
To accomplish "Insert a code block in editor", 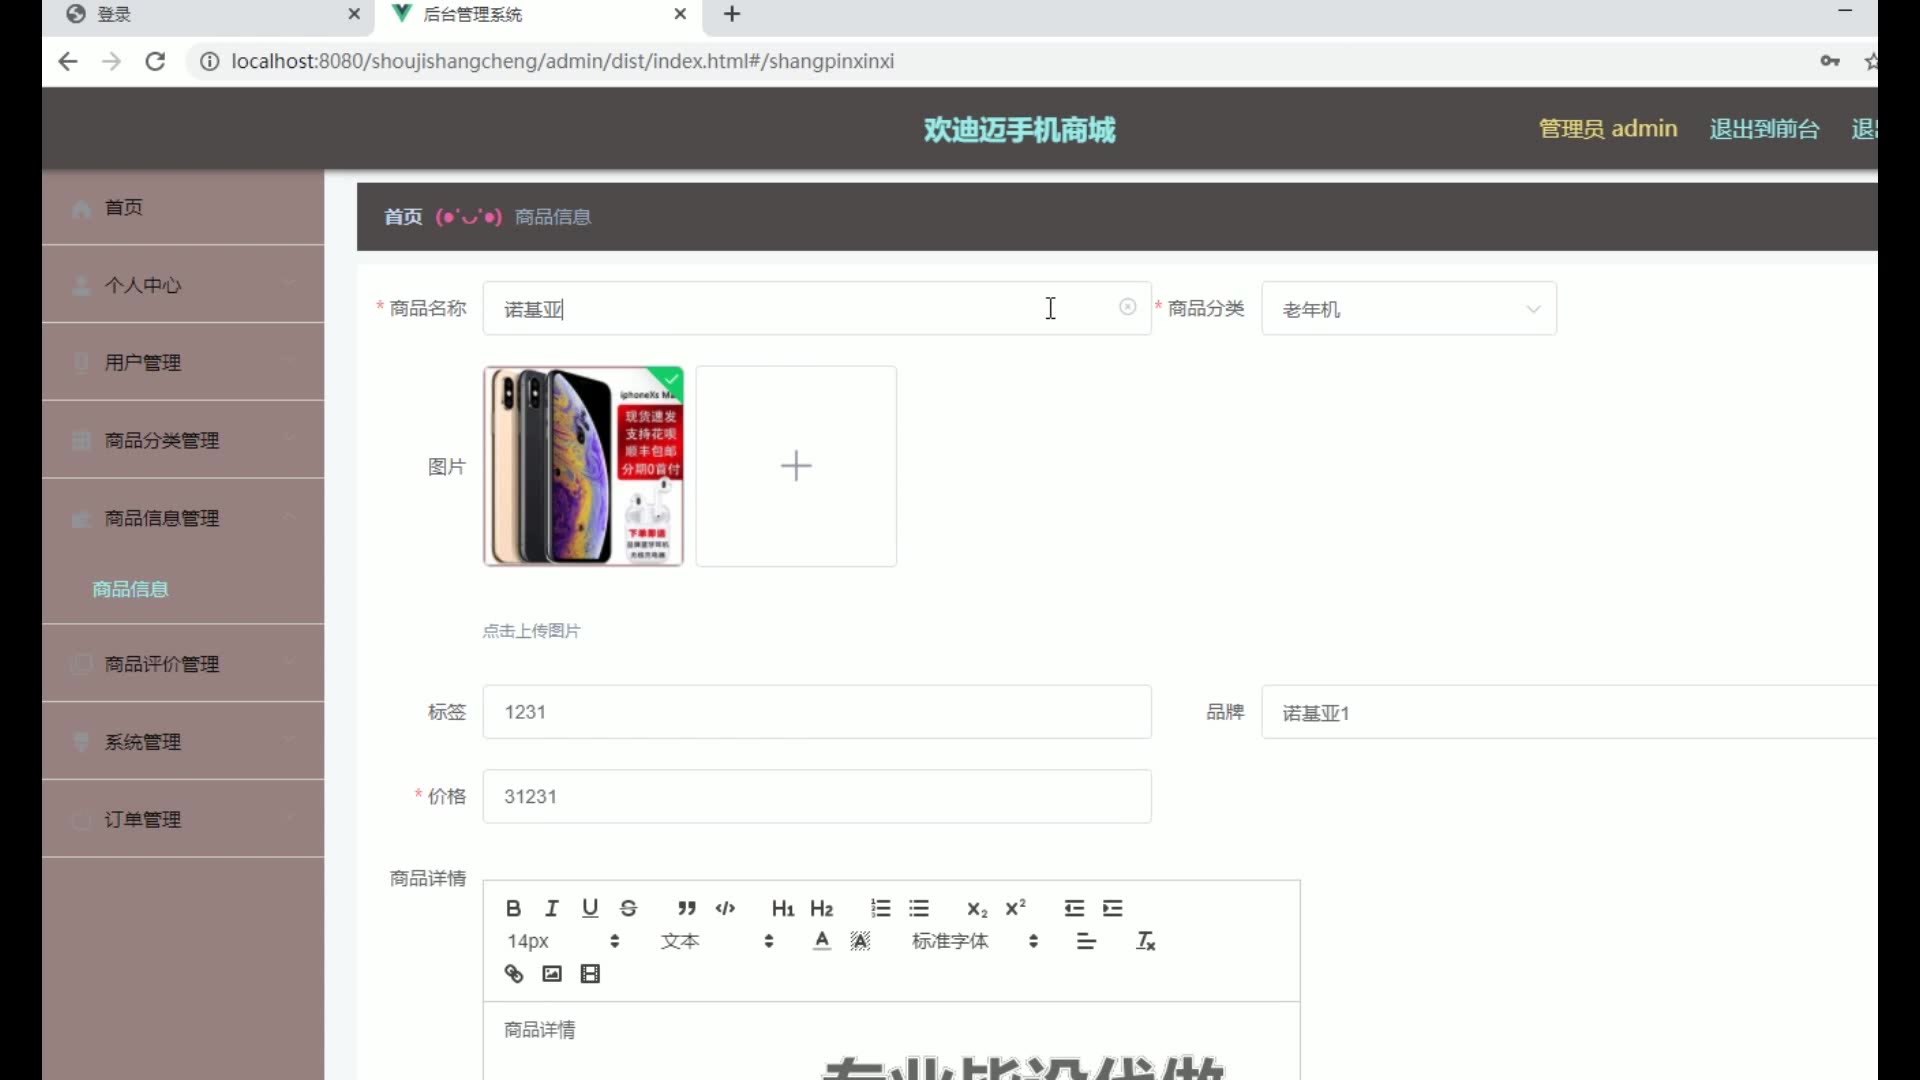I will (725, 908).
